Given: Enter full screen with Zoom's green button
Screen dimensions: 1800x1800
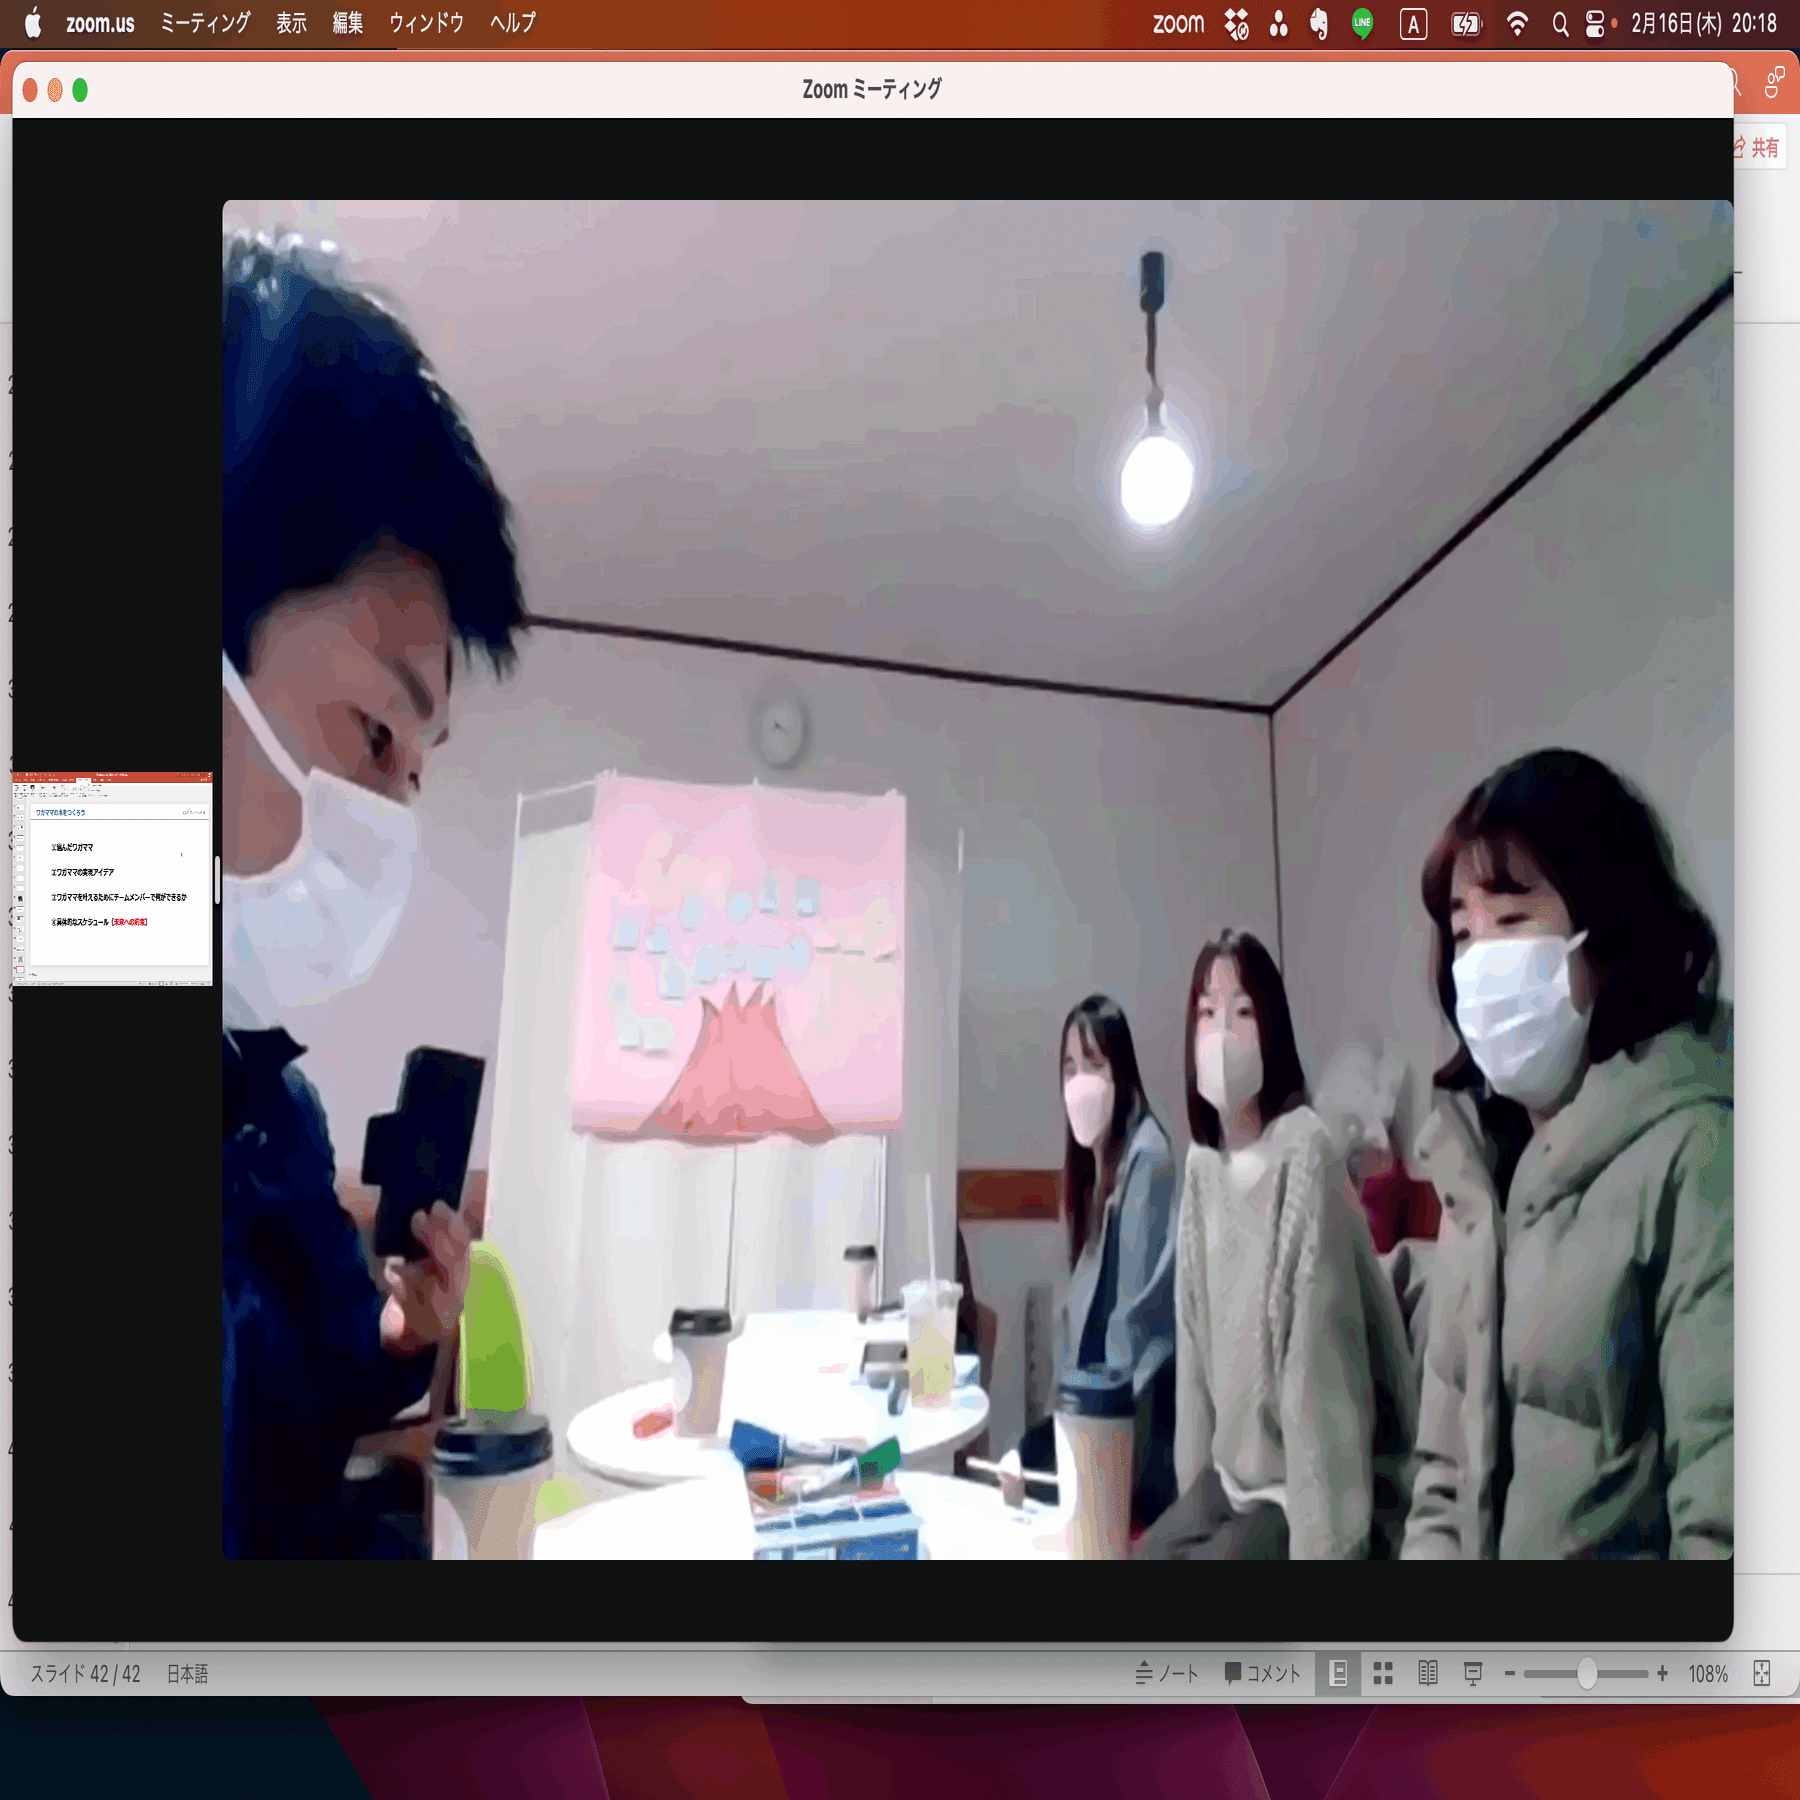Looking at the screenshot, I should [x=80, y=90].
